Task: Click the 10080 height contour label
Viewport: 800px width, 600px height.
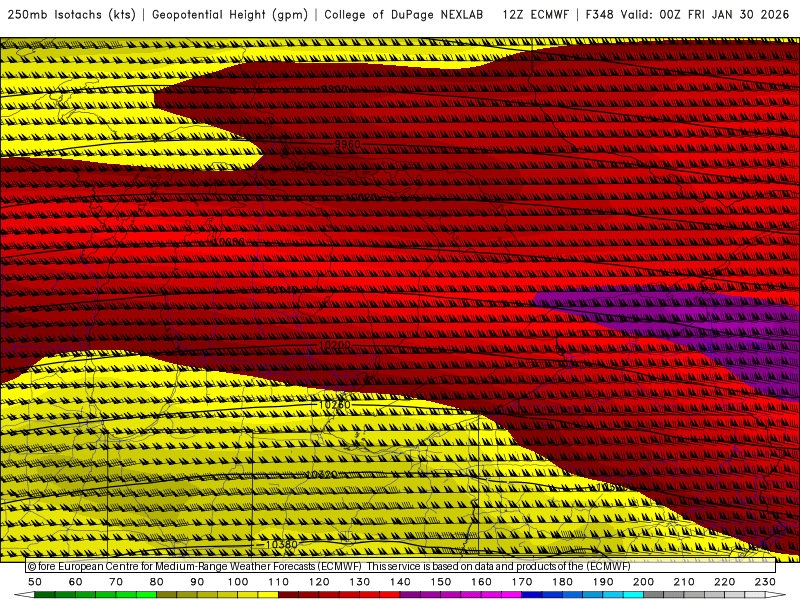Action: [231, 241]
